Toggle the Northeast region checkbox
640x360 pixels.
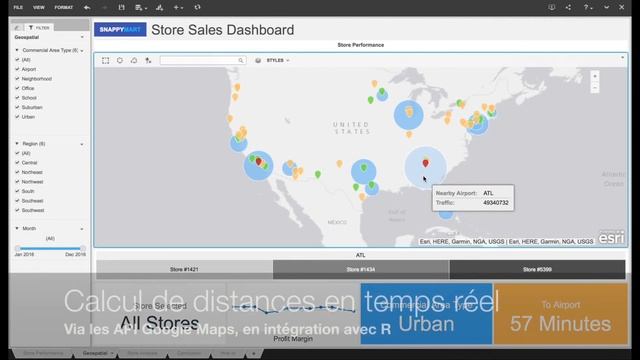click(17, 172)
